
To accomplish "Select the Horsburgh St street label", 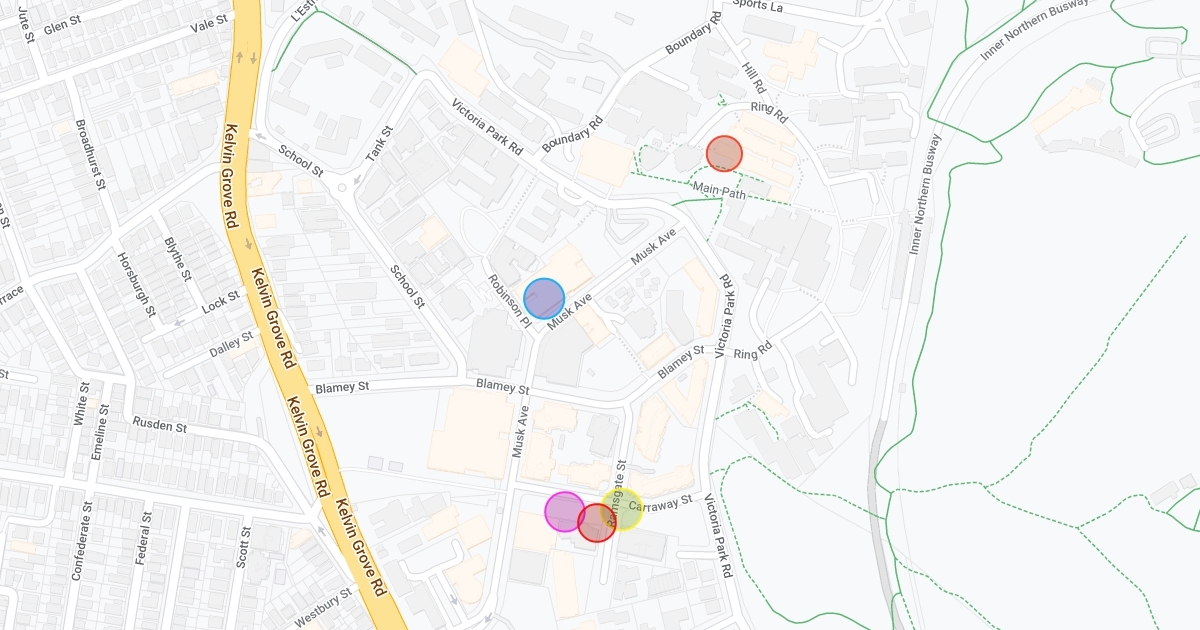I will pos(134,284).
